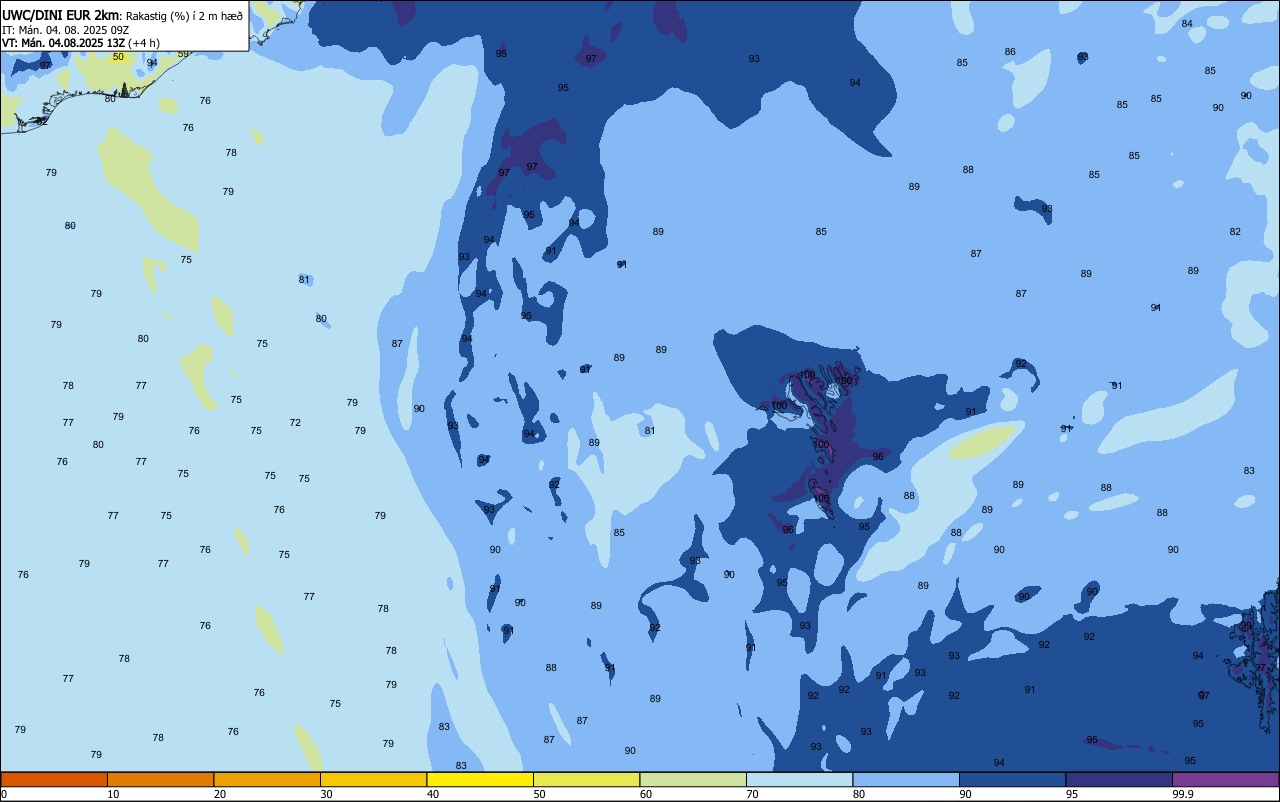Viewport: 1280px width, 802px height.
Task: Click the '95' legend tick label below colorbar
Action: pyautogui.click(x=1072, y=794)
